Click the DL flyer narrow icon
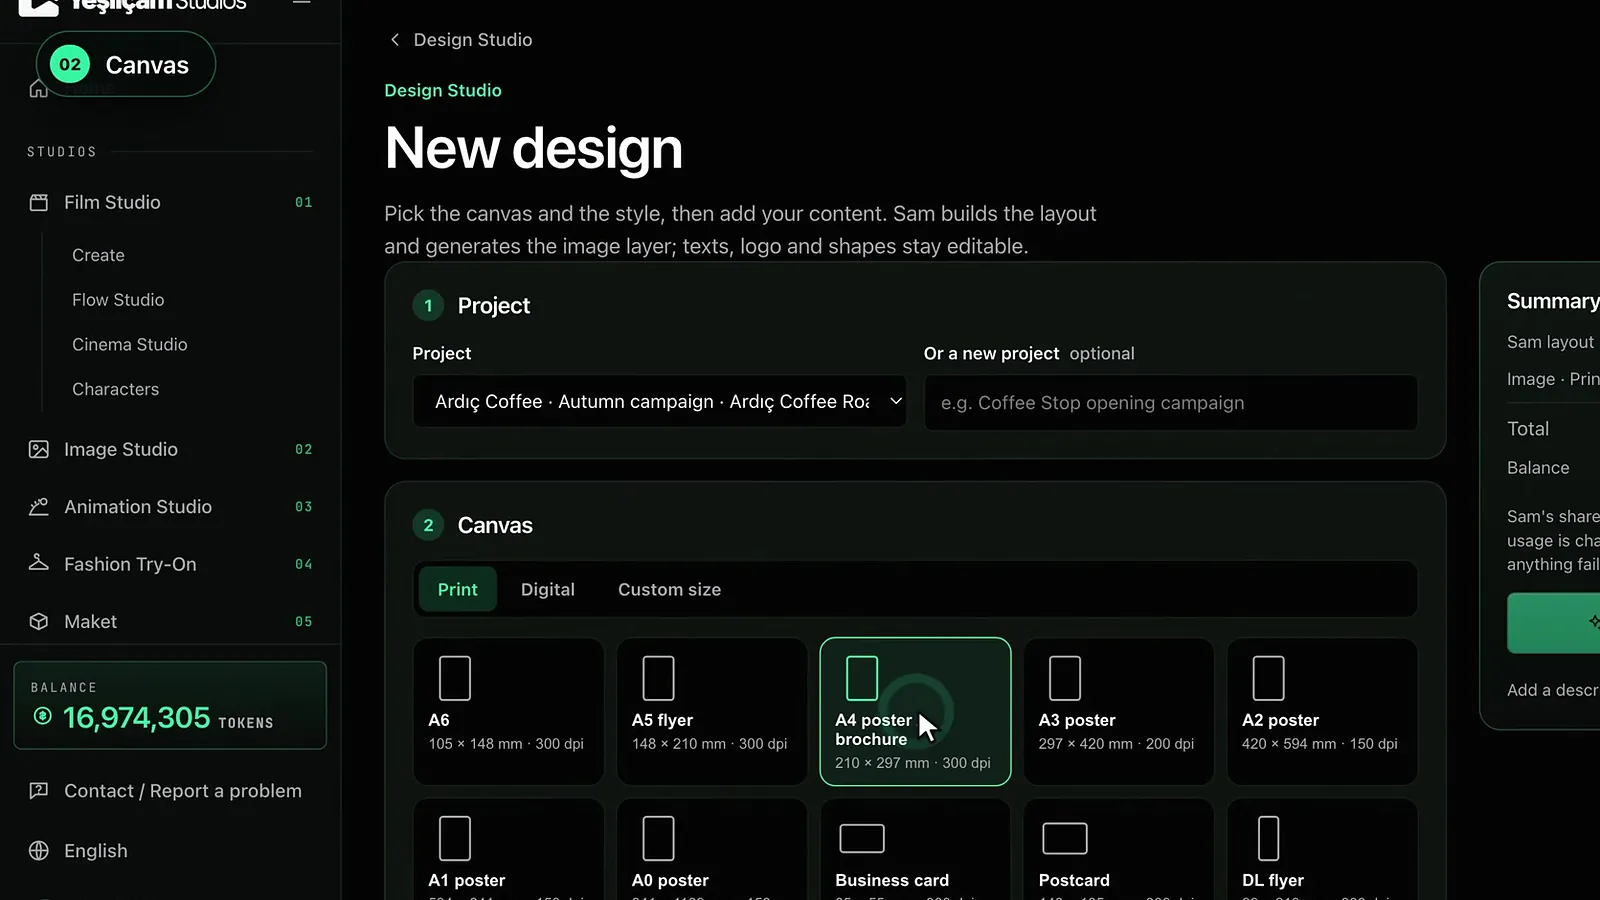 pos(1268,838)
